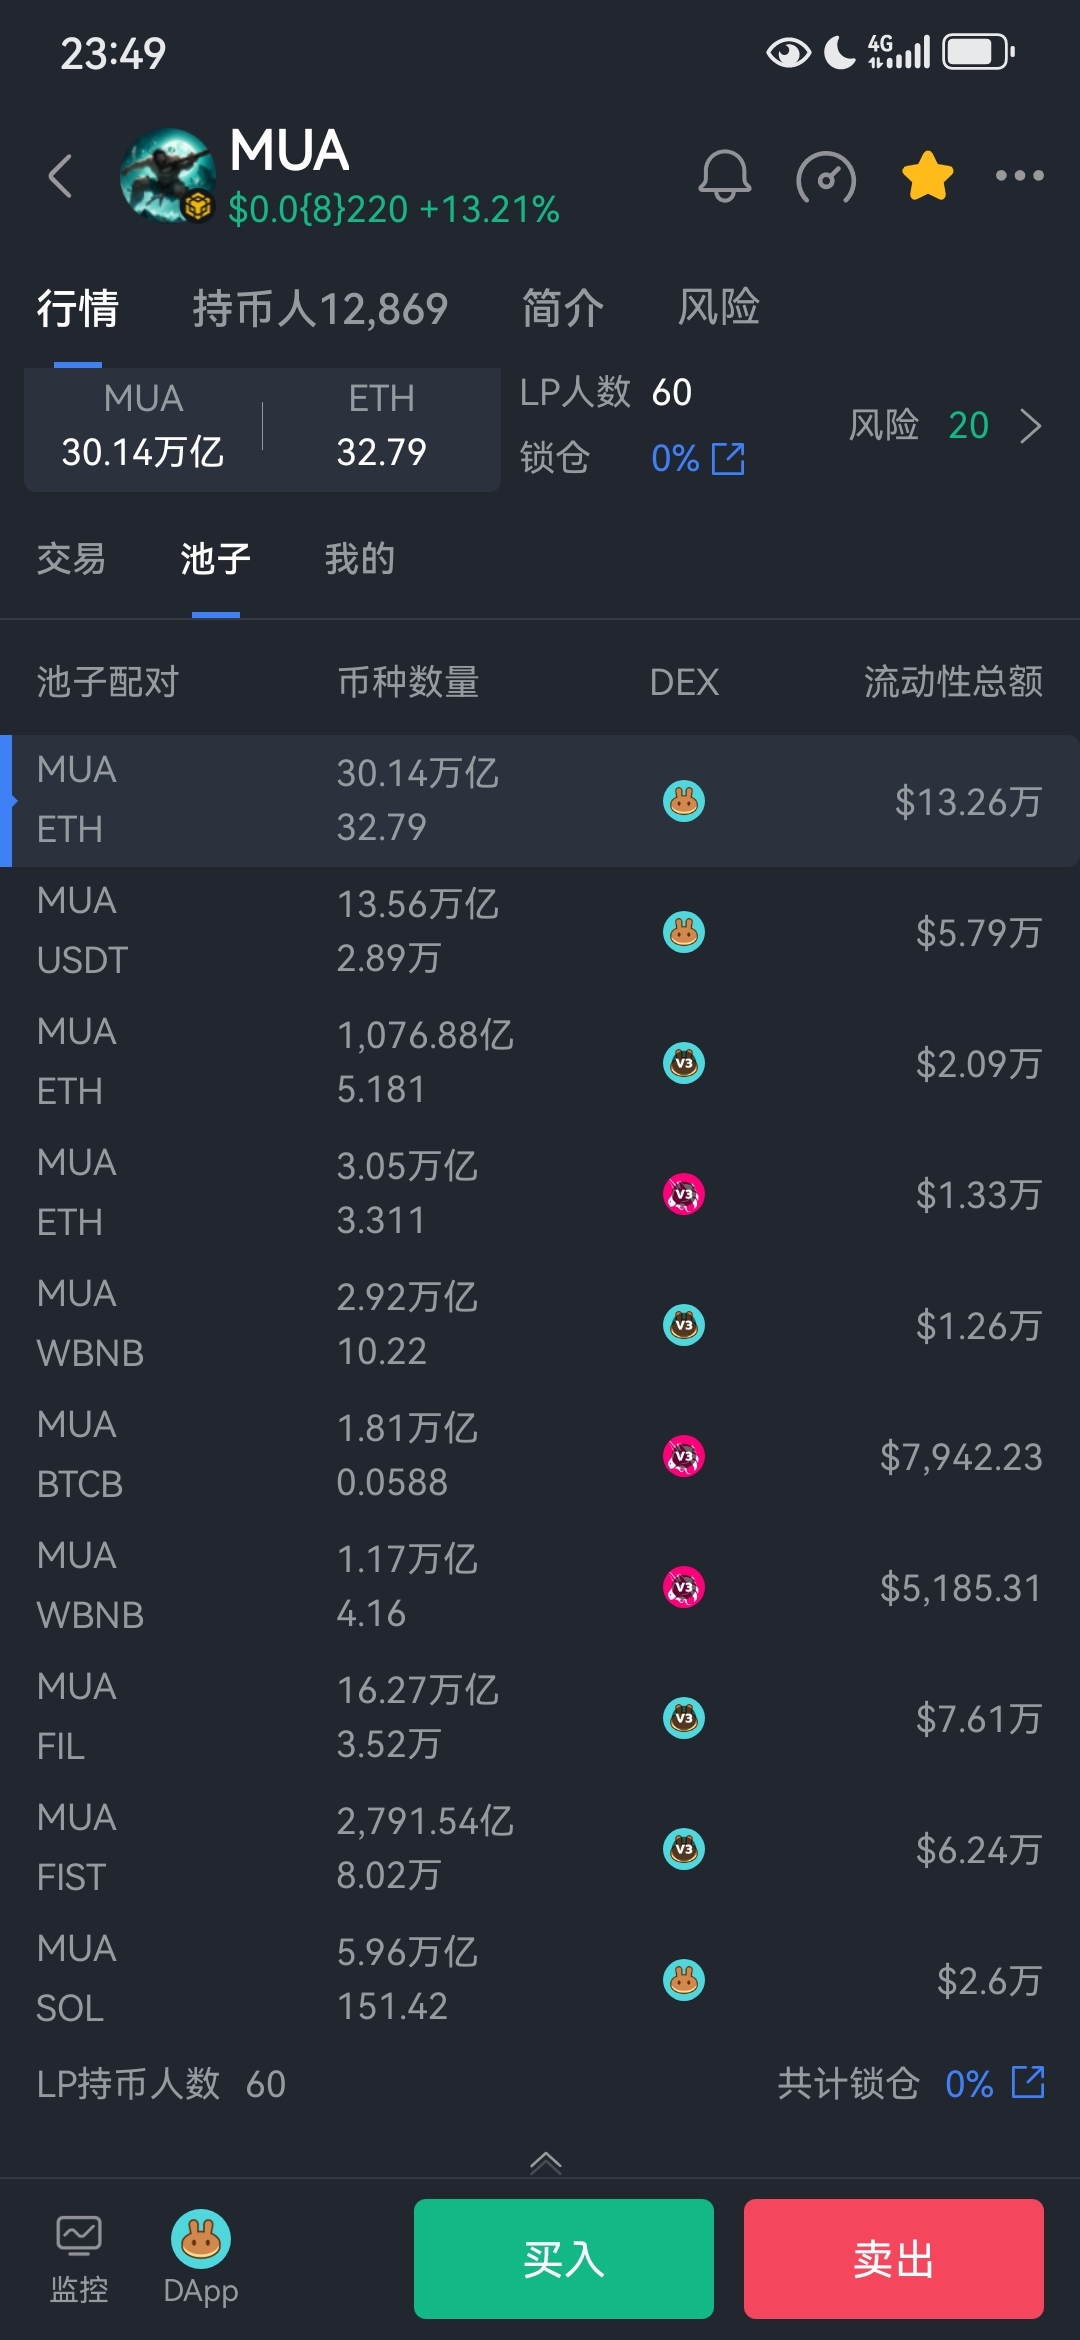This screenshot has width=1080, height=2340.
Task: Tap the back arrow icon
Action: tap(61, 176)
